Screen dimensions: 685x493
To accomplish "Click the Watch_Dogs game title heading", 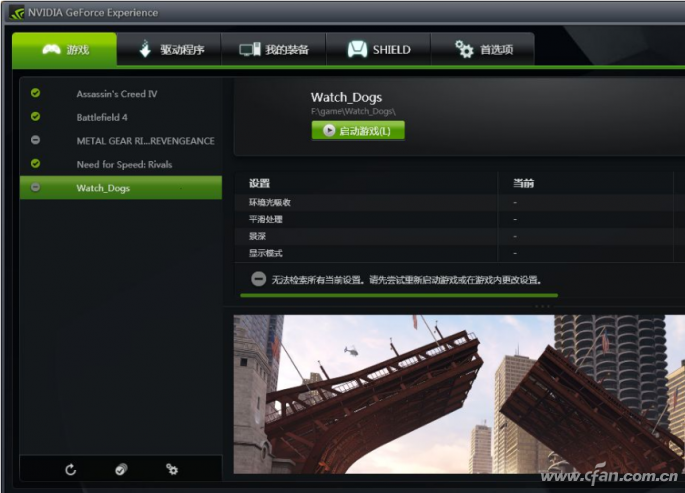I will (x=346, y=97).
